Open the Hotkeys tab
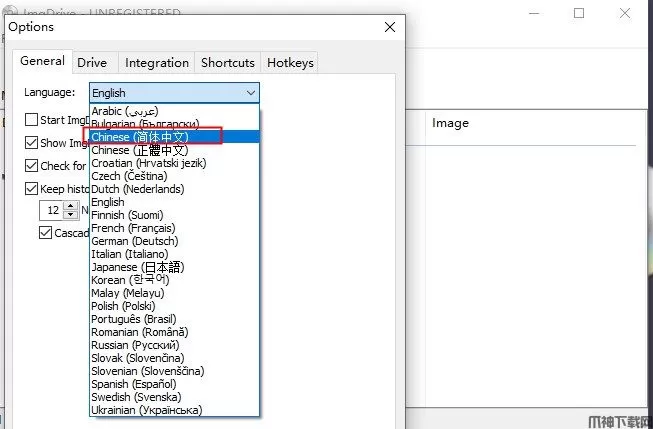This screenshot has height=429, width=653. click(290, 63)
